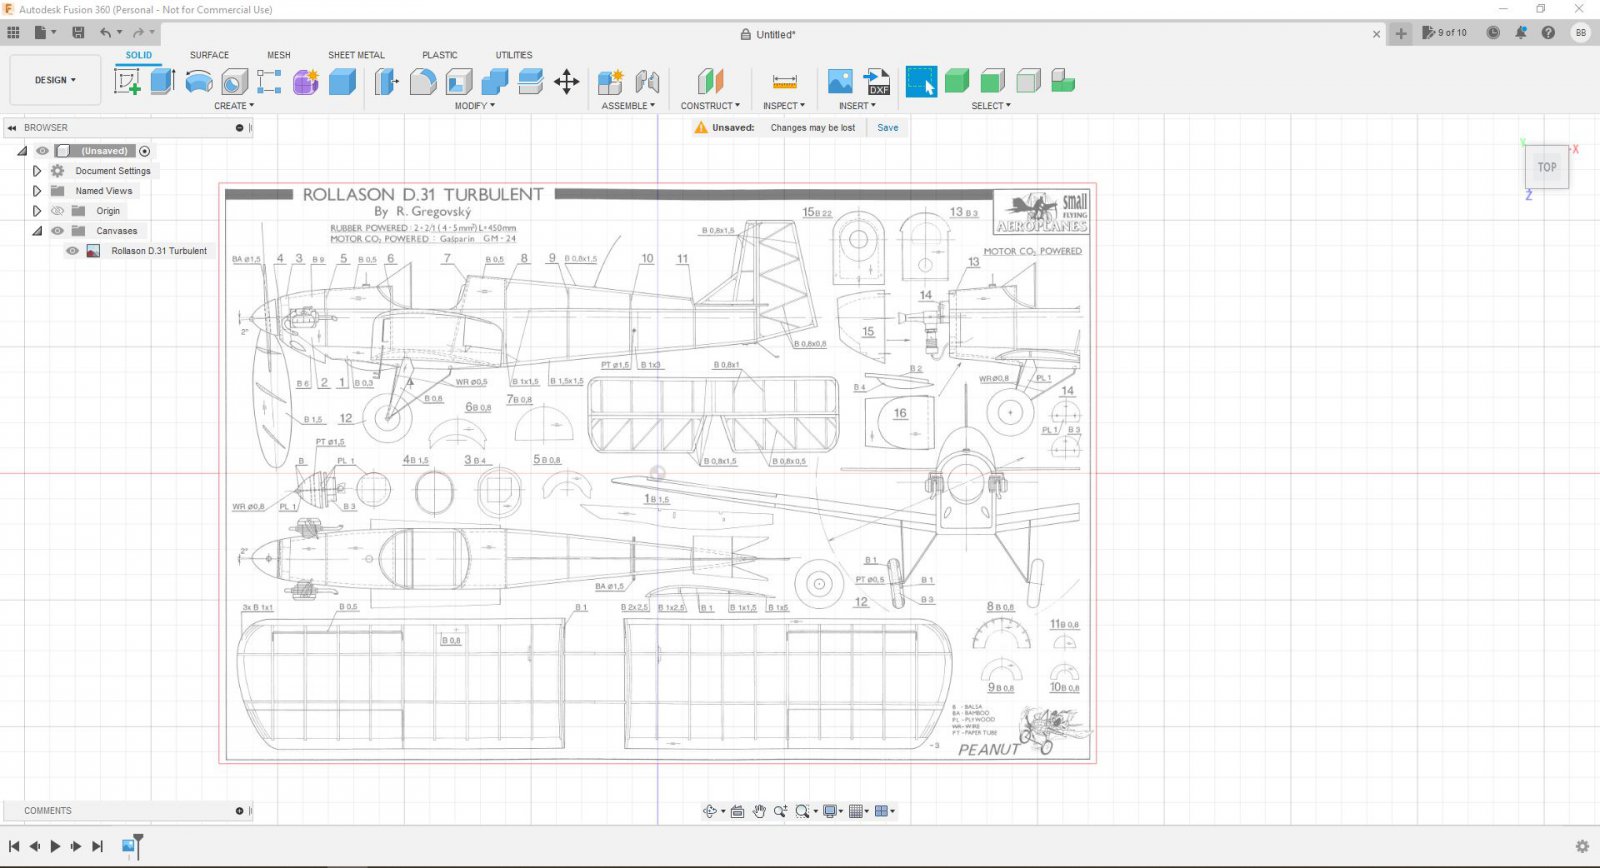1600x868 pixels.
Task: Click the 9 of 10 documents indicator
Action: (1445, 33)
